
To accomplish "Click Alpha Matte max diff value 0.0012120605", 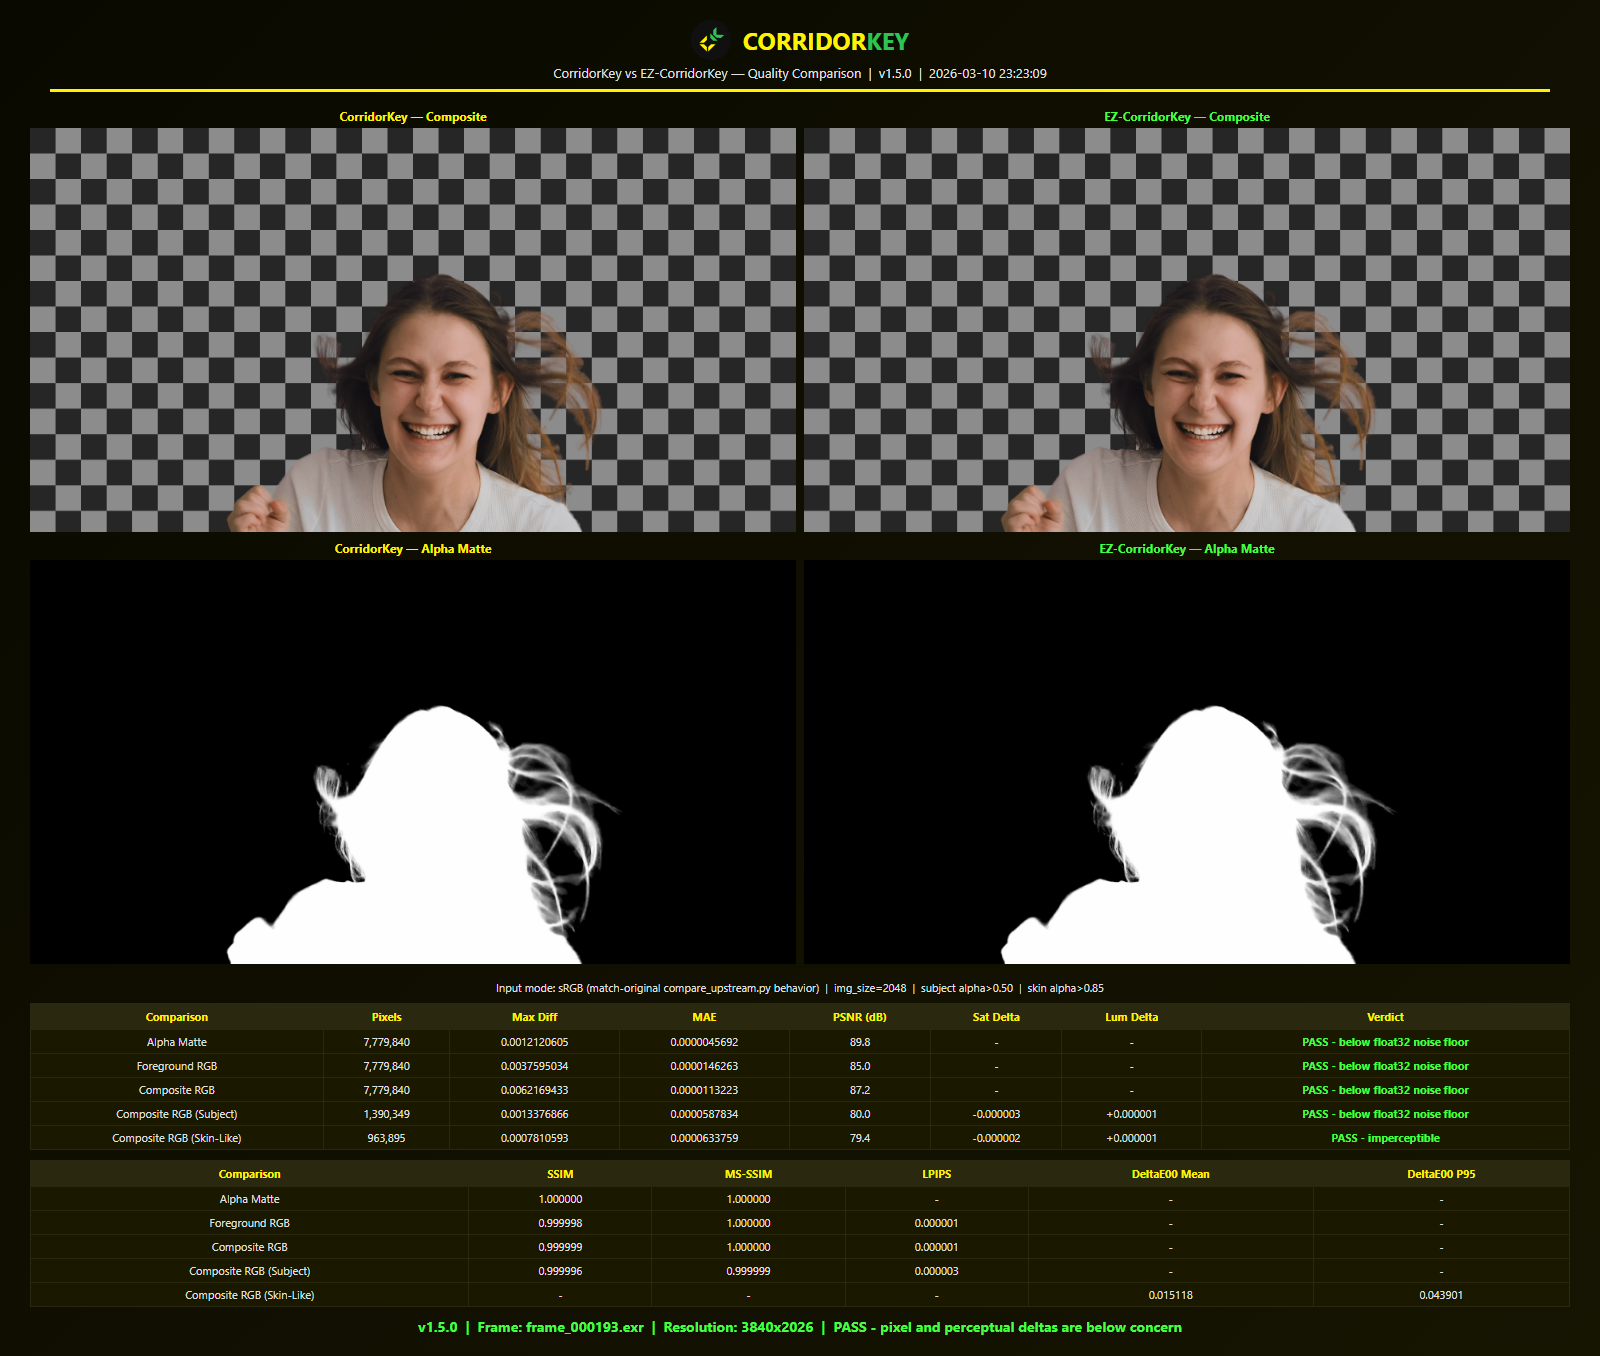I will pyautogui.click(x=534, y=1042).
